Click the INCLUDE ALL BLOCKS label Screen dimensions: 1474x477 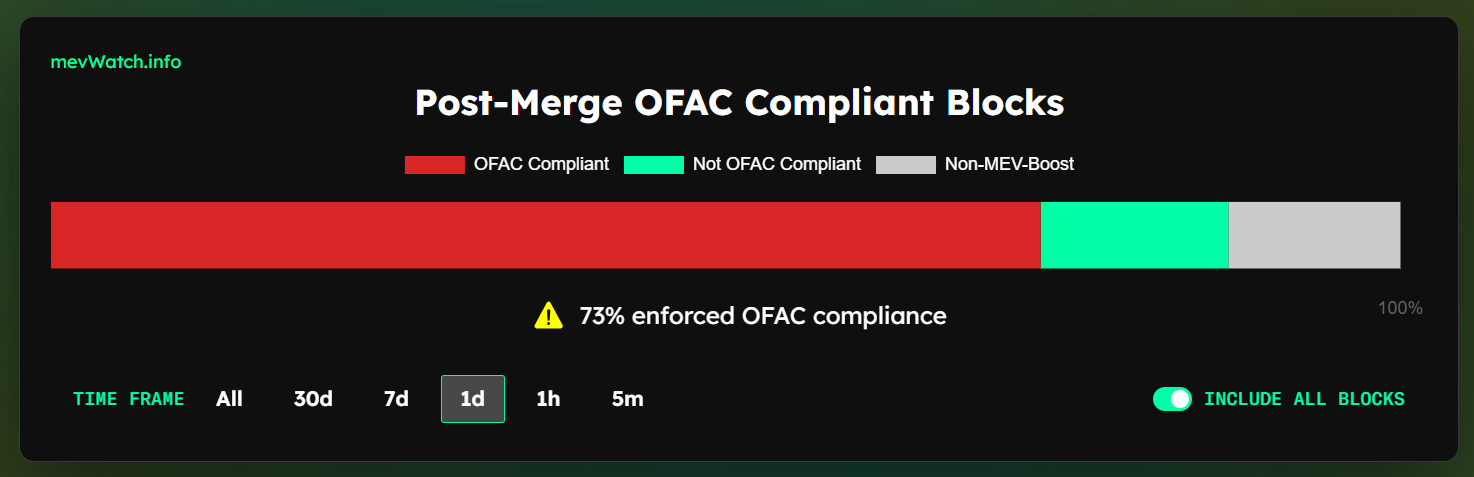coord(1304,399)
